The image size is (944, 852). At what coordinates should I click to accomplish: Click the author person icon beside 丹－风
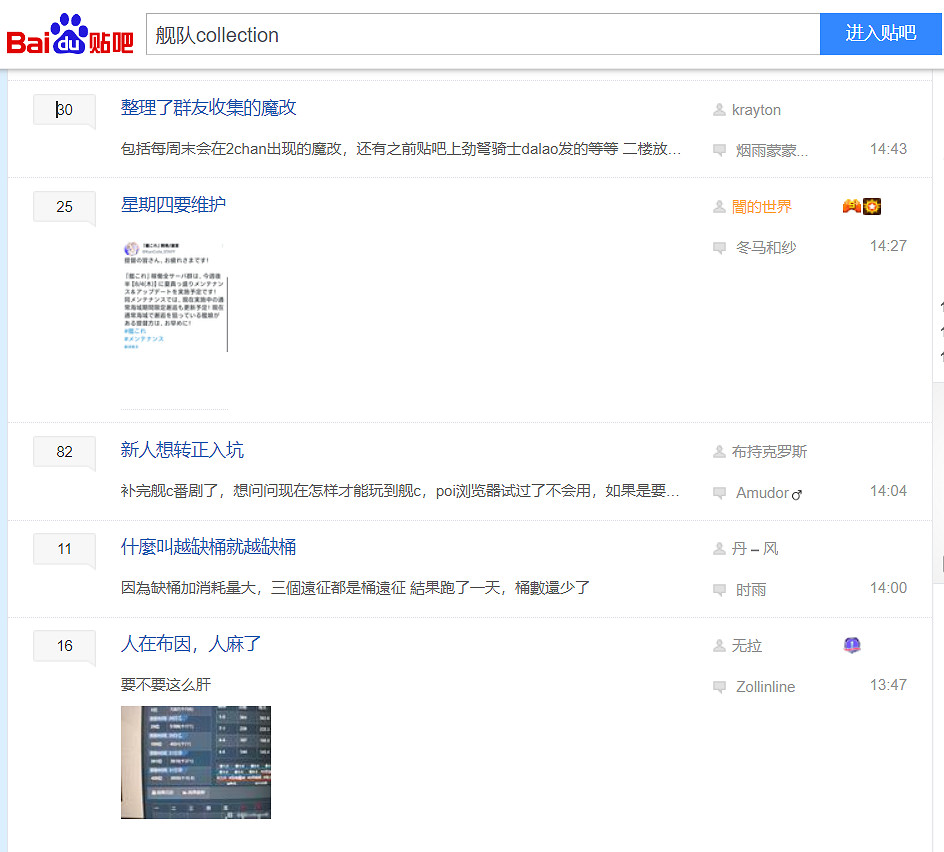719,549
